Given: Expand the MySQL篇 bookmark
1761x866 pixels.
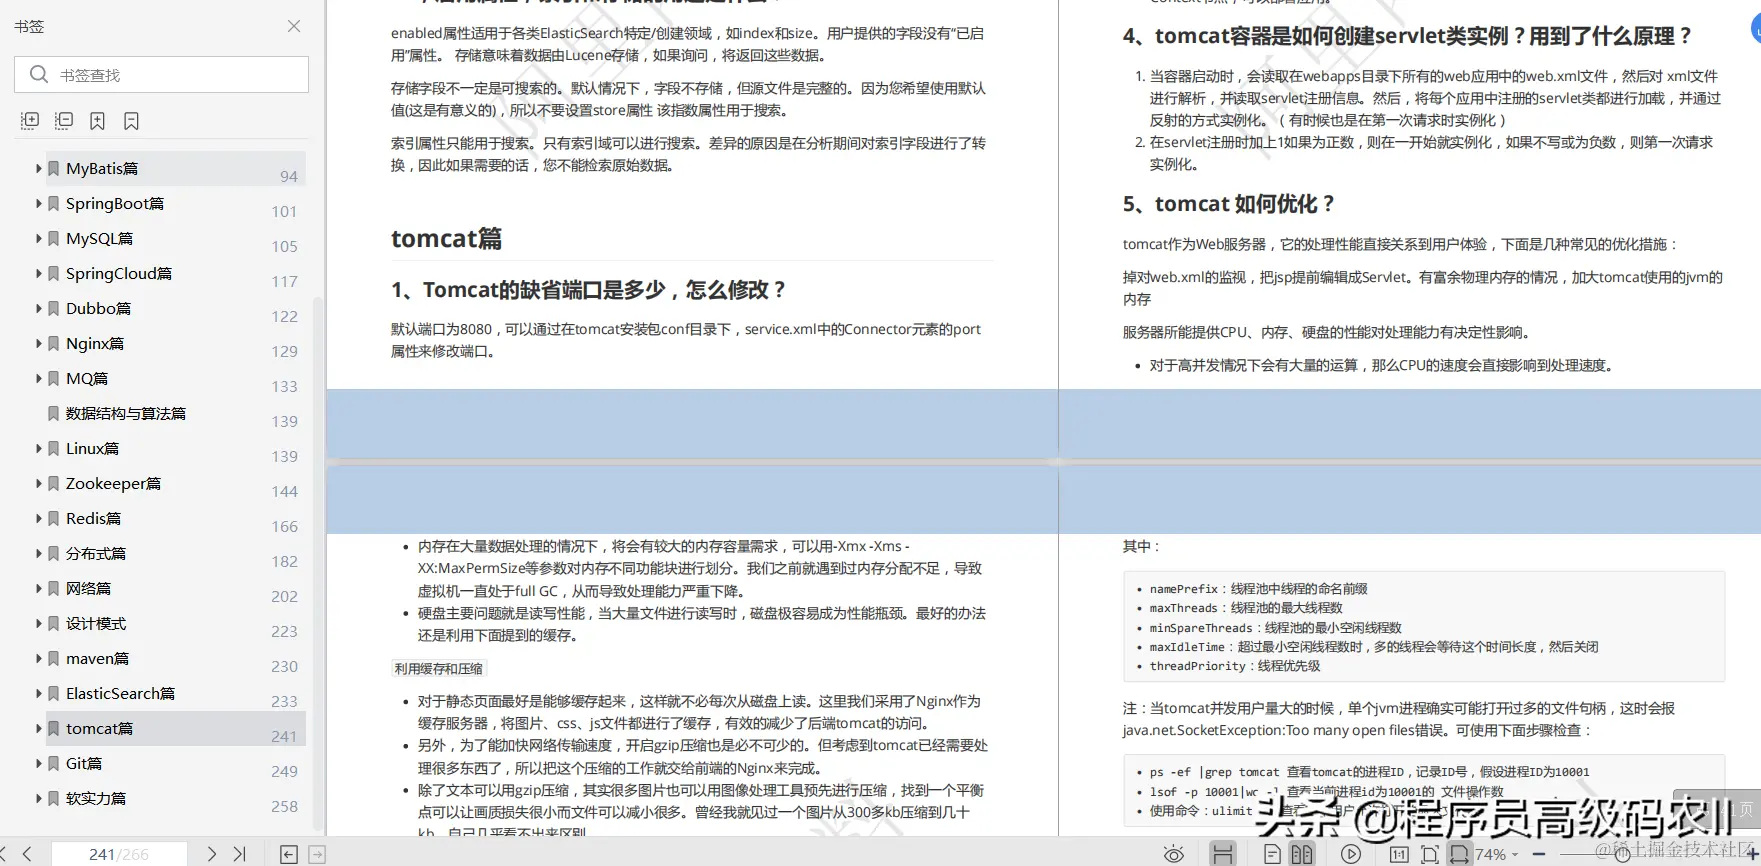Looking at the screenshot, I should [x=39, y=238].
